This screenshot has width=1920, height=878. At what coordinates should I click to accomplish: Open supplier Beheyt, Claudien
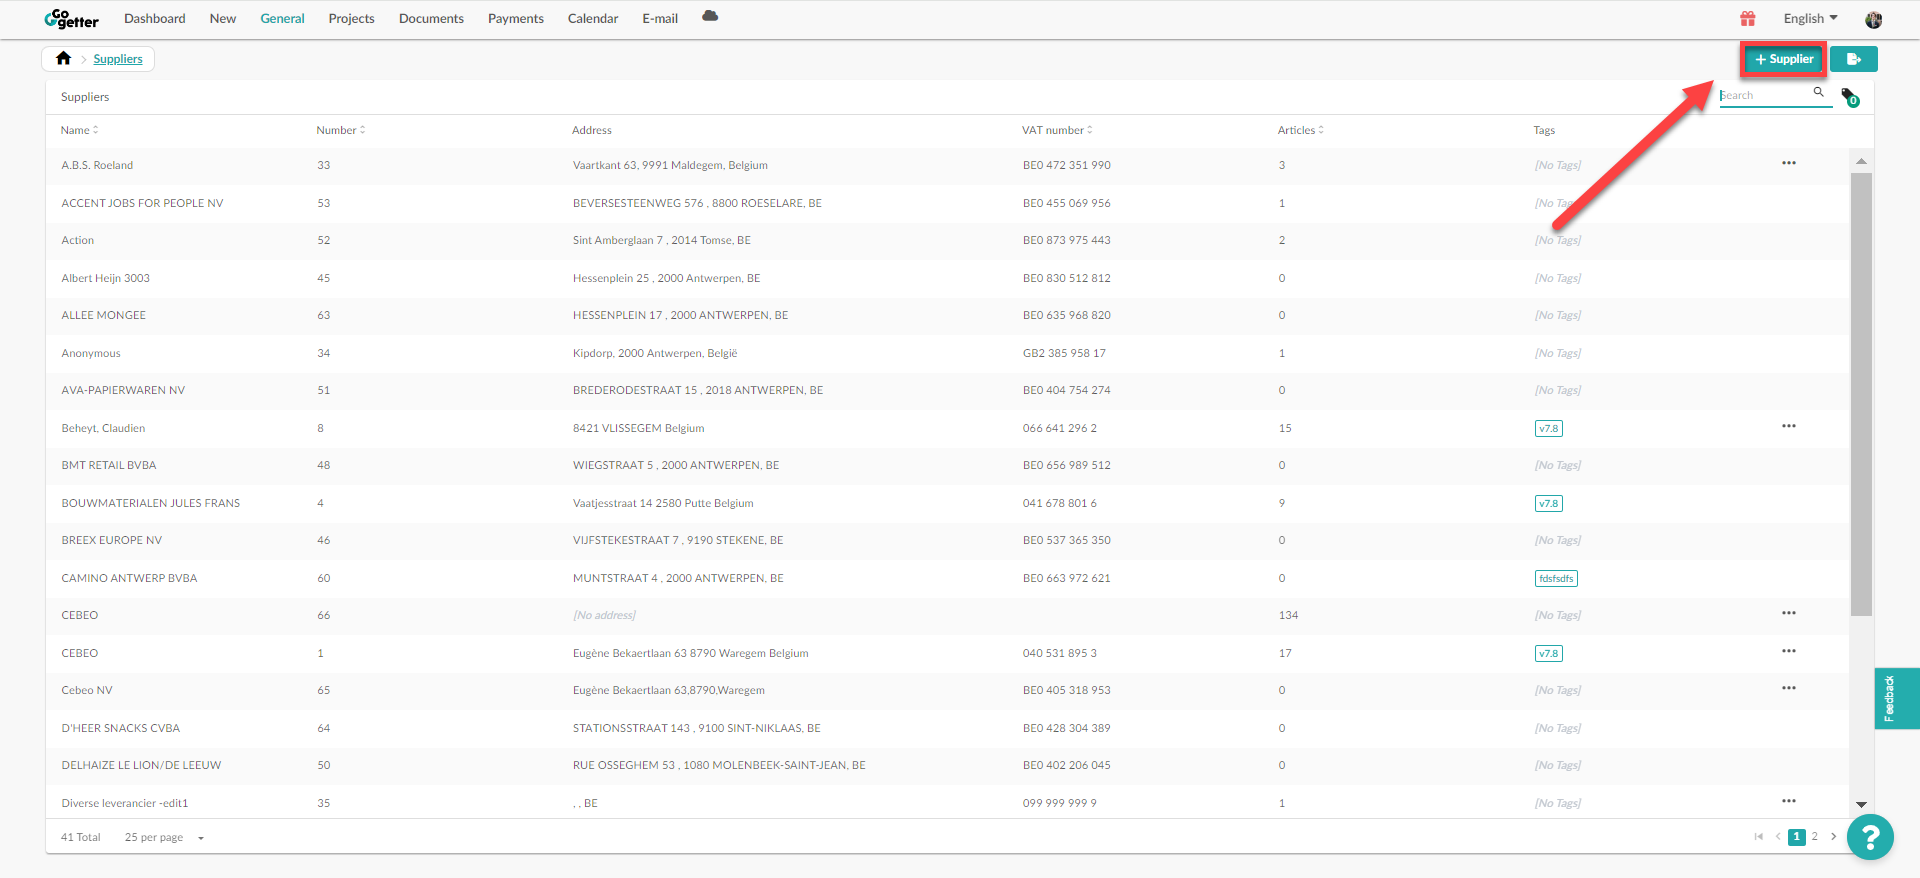(103, 428)
